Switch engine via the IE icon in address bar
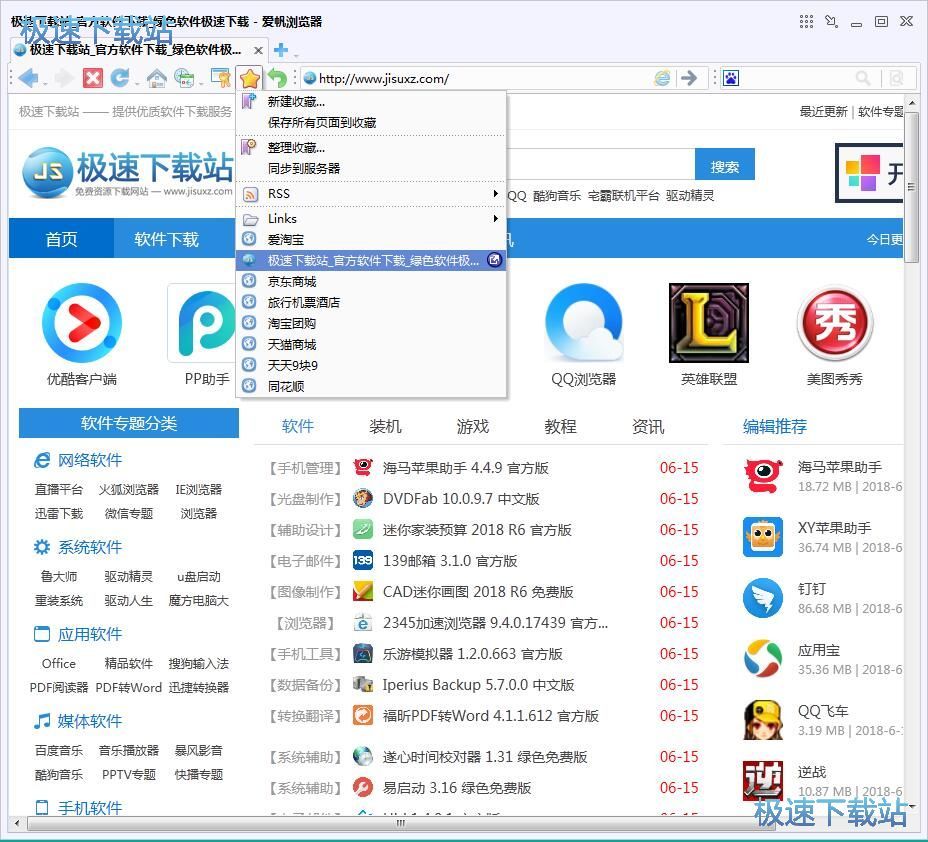Screen dimensions: 928x842 coord(662,78)
